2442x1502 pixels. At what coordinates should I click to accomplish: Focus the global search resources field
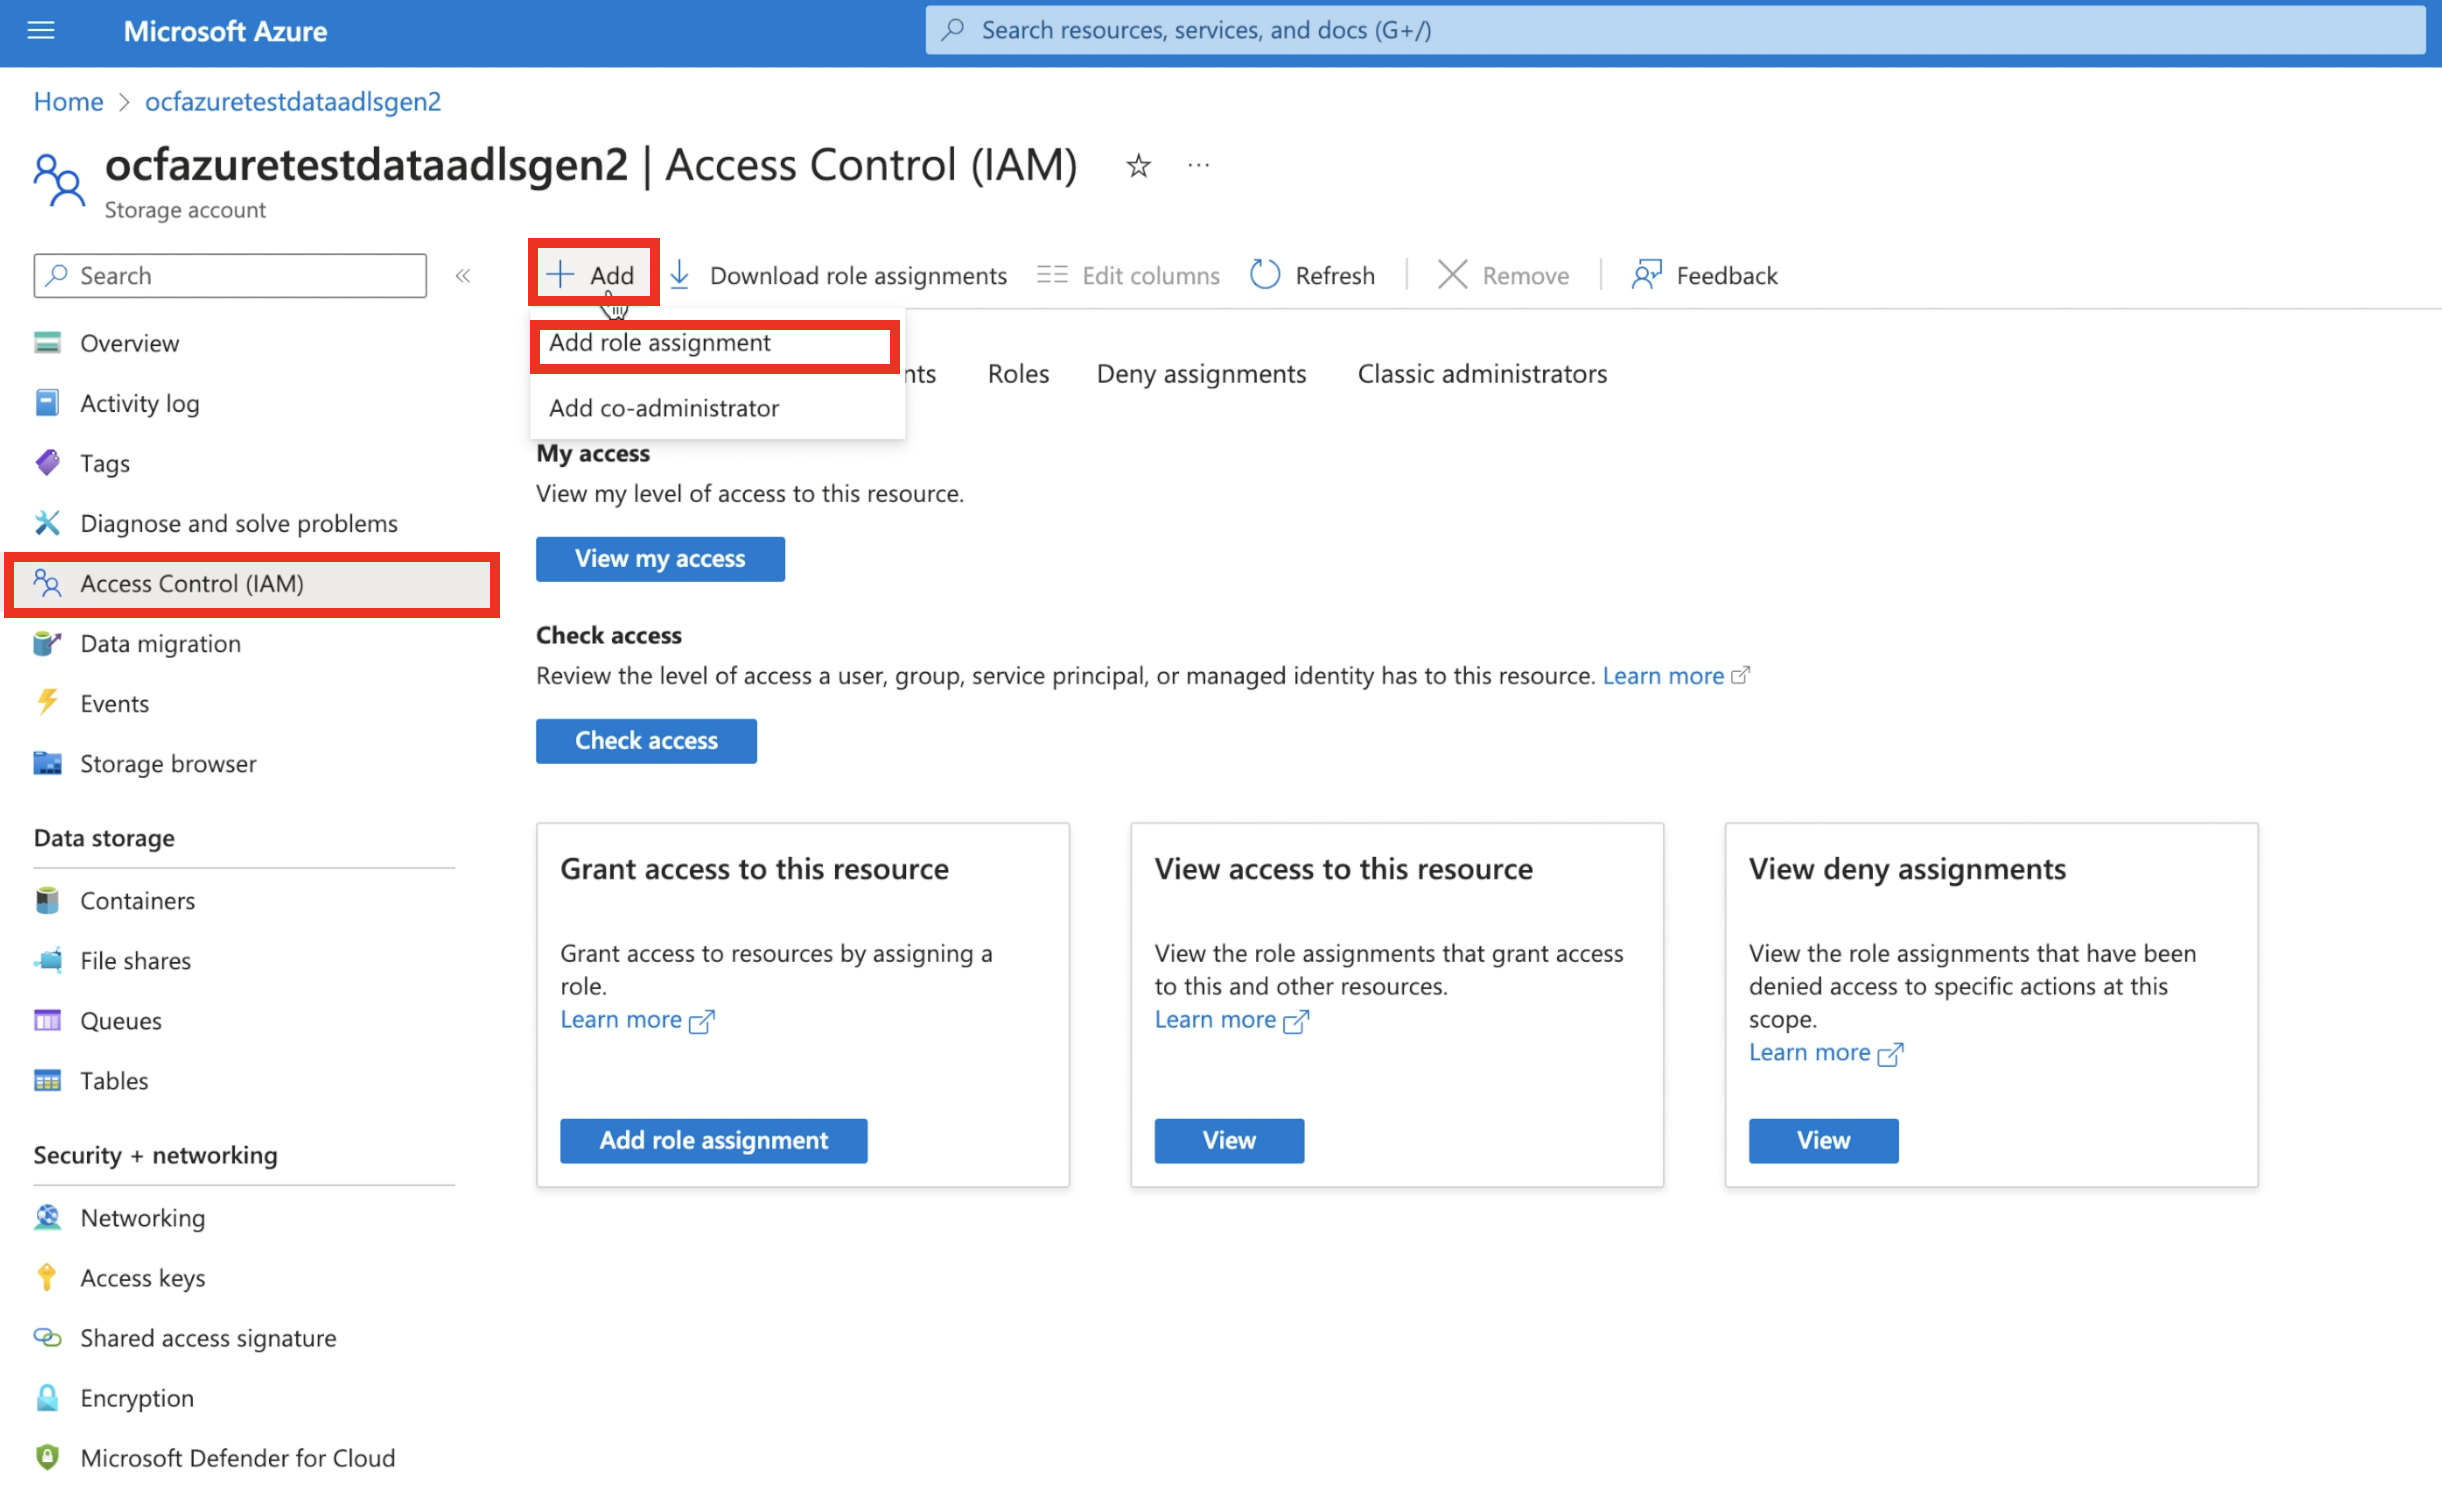coord(1675,30)
